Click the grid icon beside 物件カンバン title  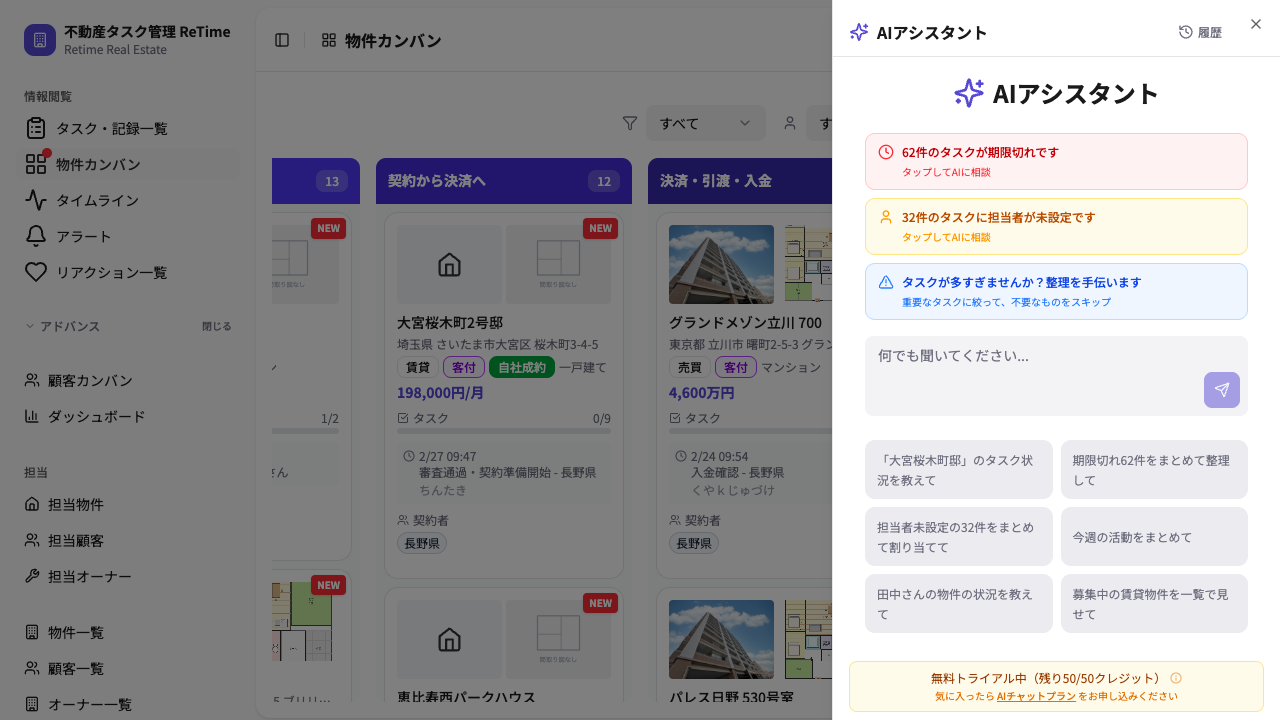pyautogui.click(x=328, y=40)
